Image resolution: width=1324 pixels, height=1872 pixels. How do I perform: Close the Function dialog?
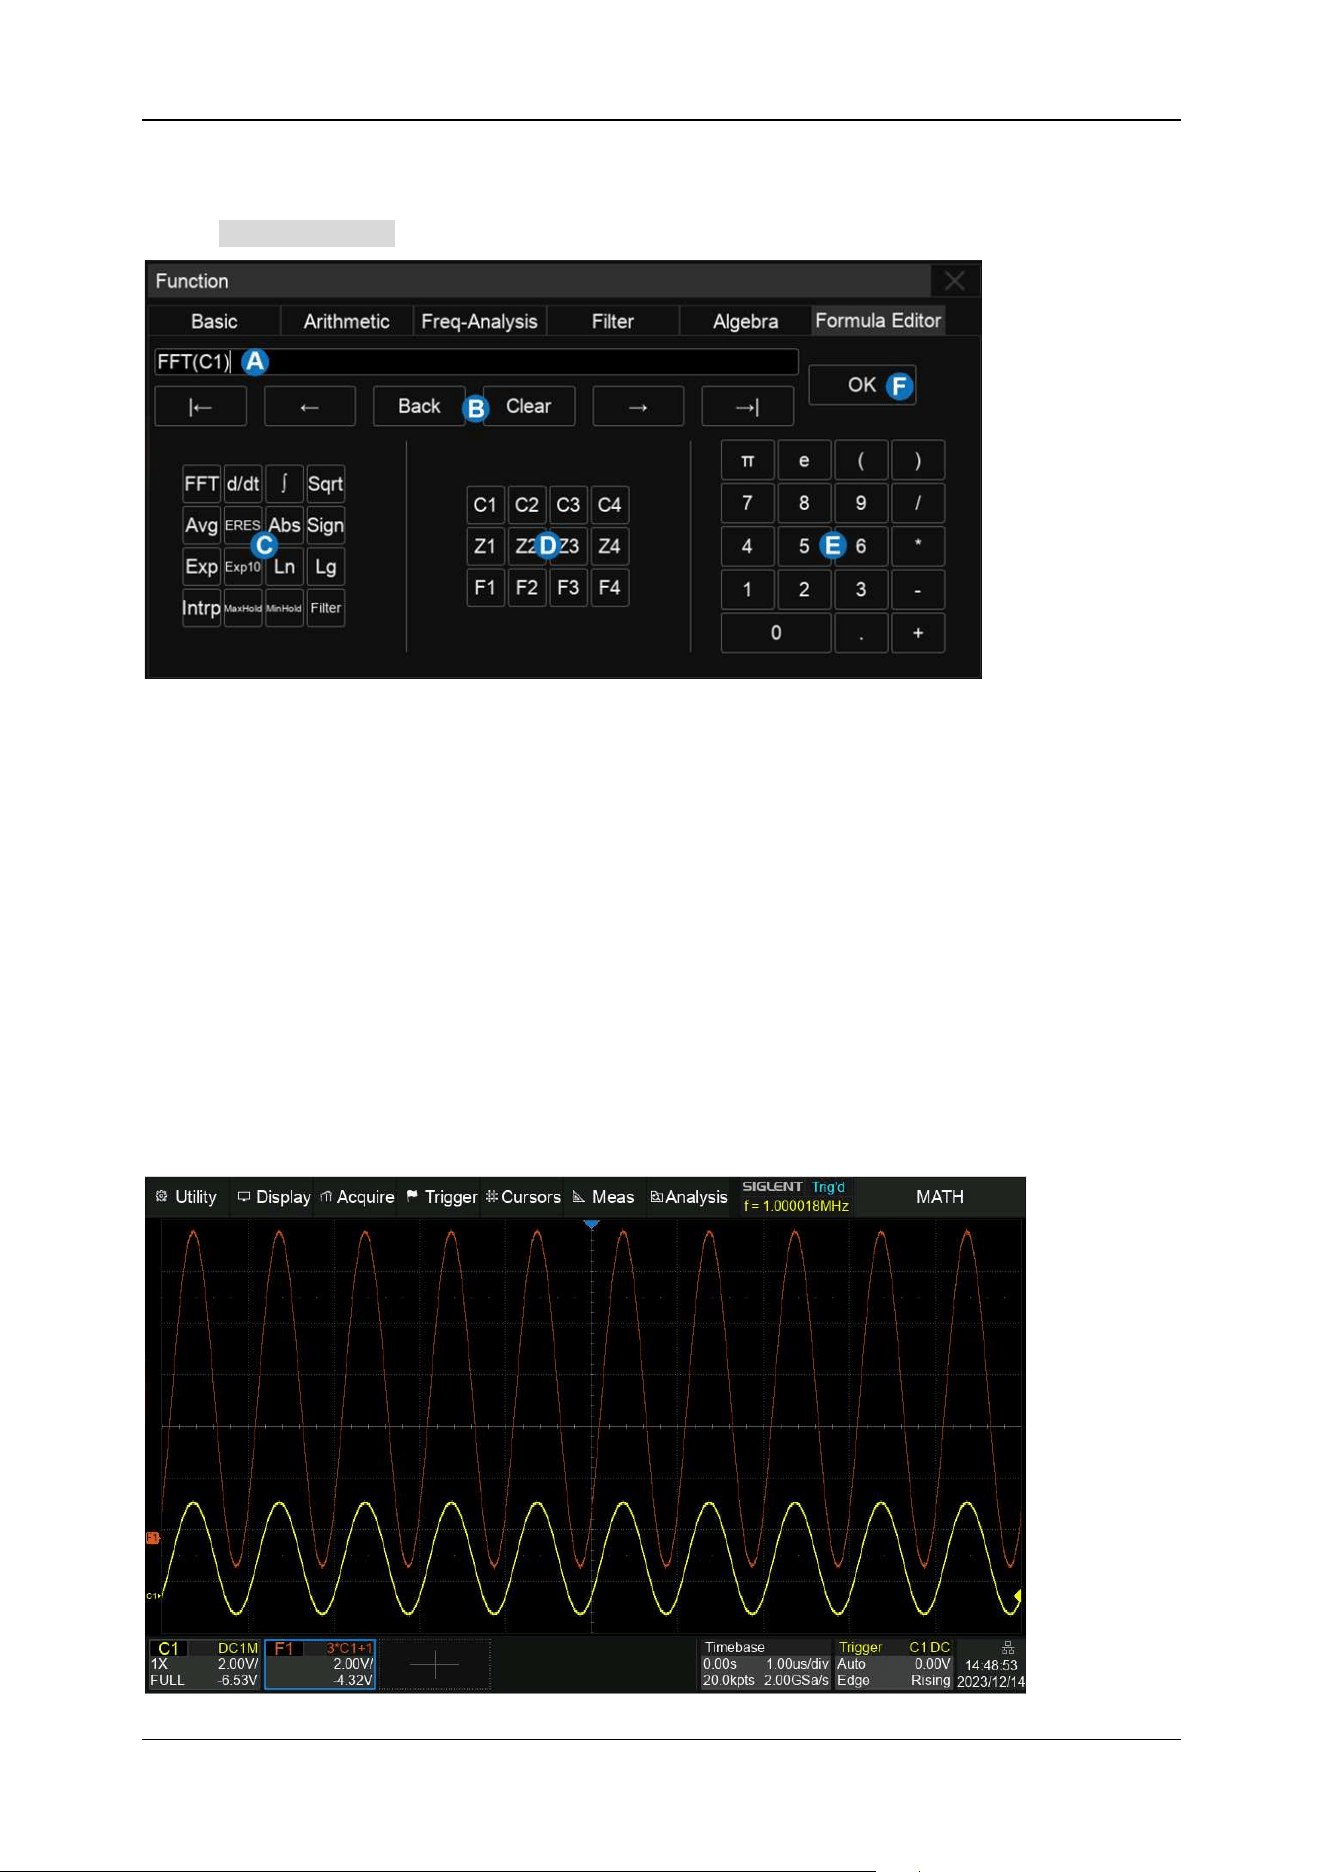coord(955,281)
